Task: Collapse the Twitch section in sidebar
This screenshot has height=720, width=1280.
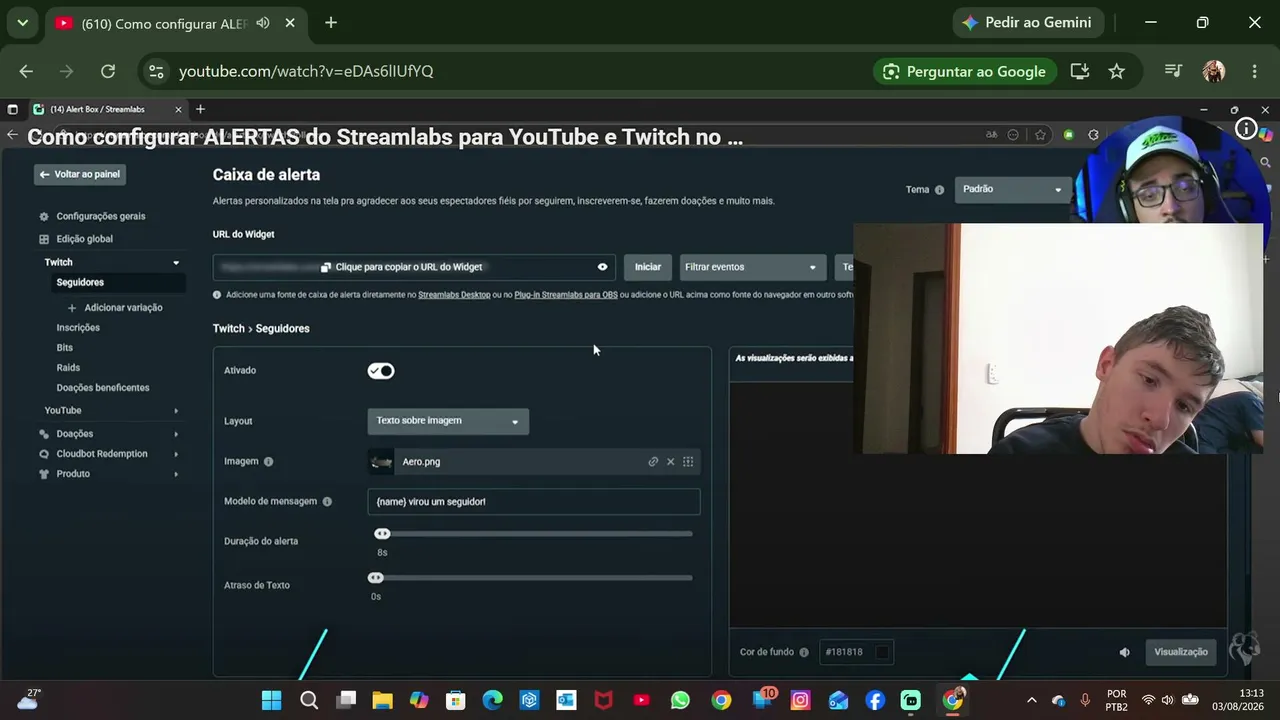Action: [176, 263]
